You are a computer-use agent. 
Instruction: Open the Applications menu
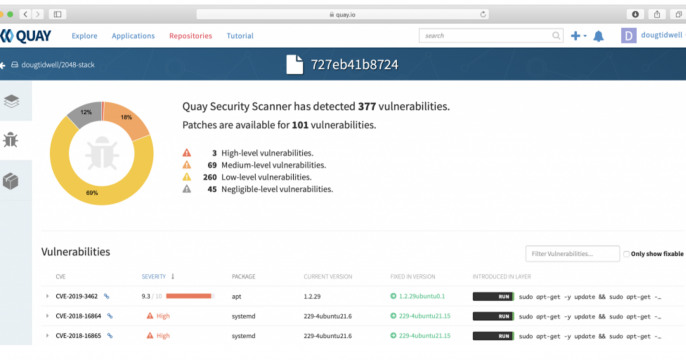133,36
